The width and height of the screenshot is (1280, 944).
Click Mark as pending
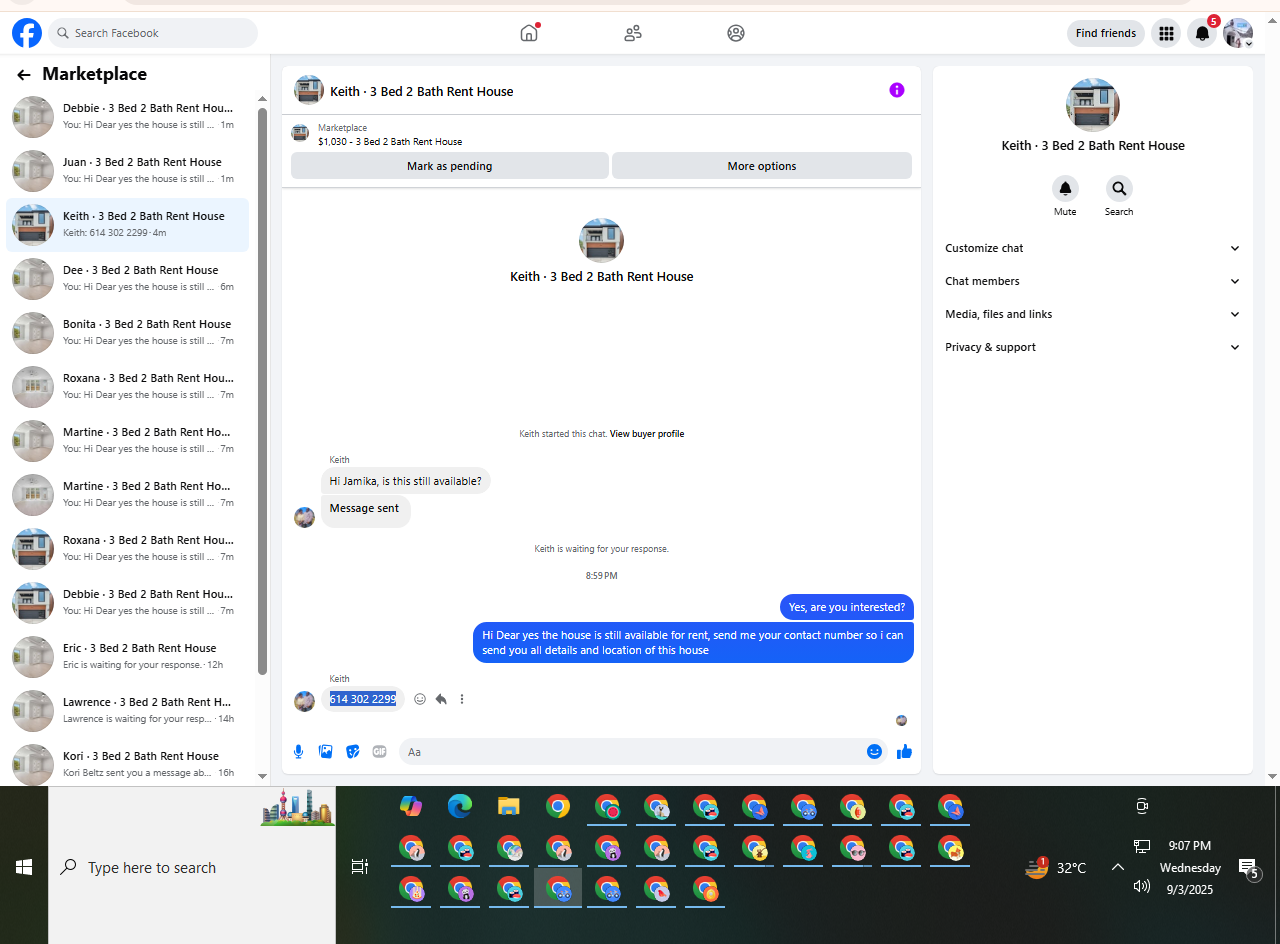(450, 166)
